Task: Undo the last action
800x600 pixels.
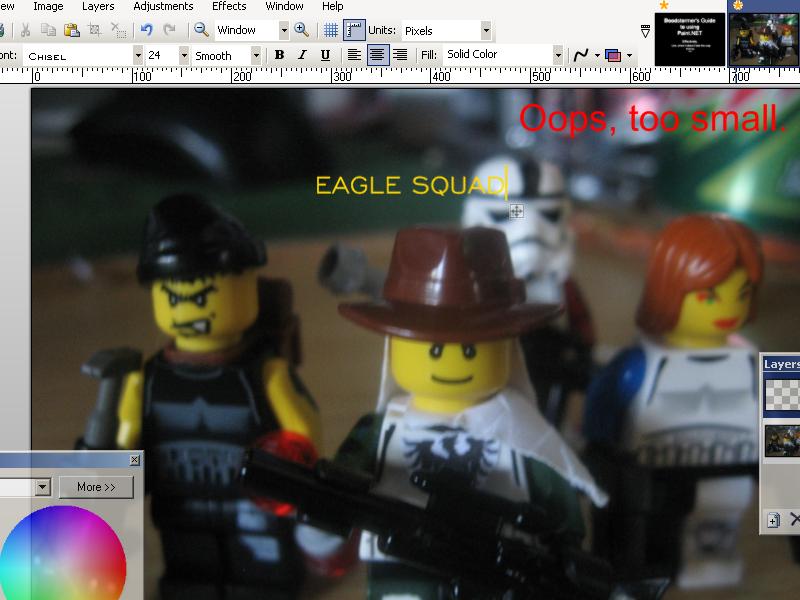Action: (147, 30)
